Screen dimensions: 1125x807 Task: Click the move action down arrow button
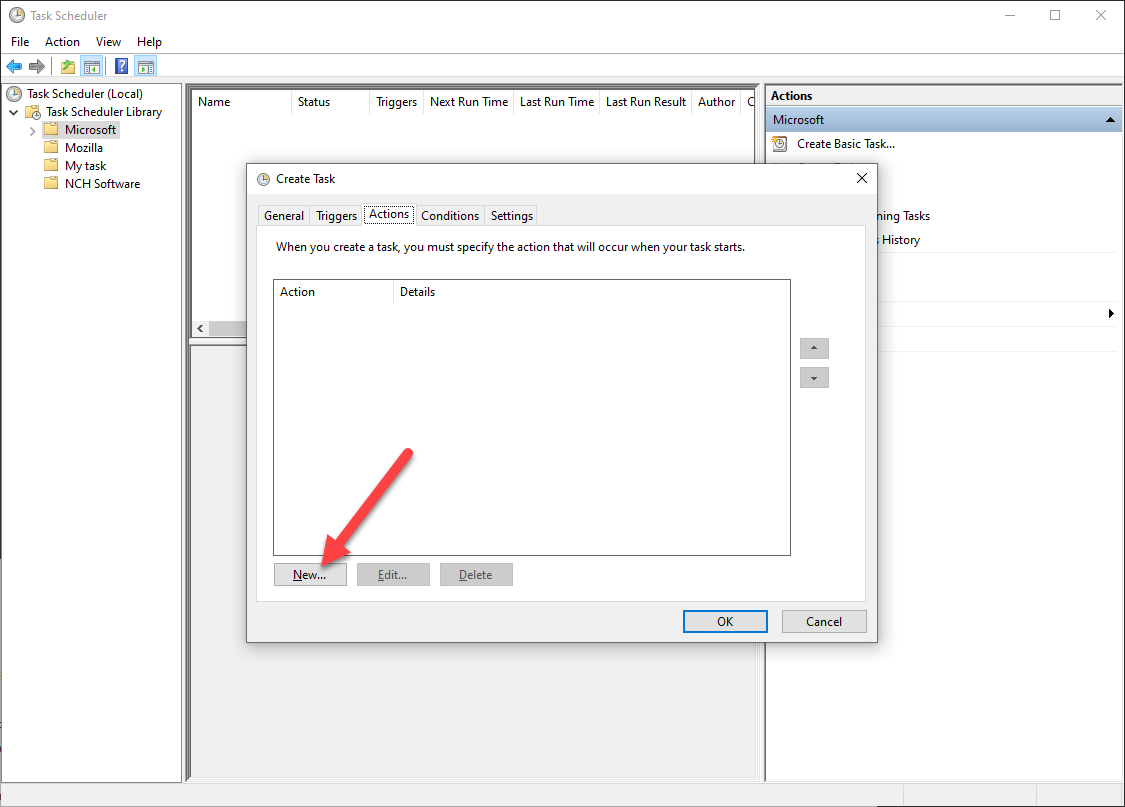[x=814, y=378]
